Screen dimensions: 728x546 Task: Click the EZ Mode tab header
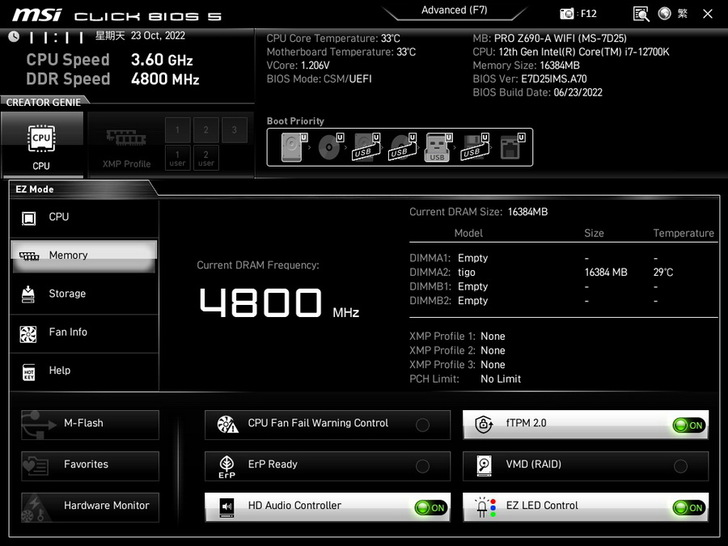[35, 189]
